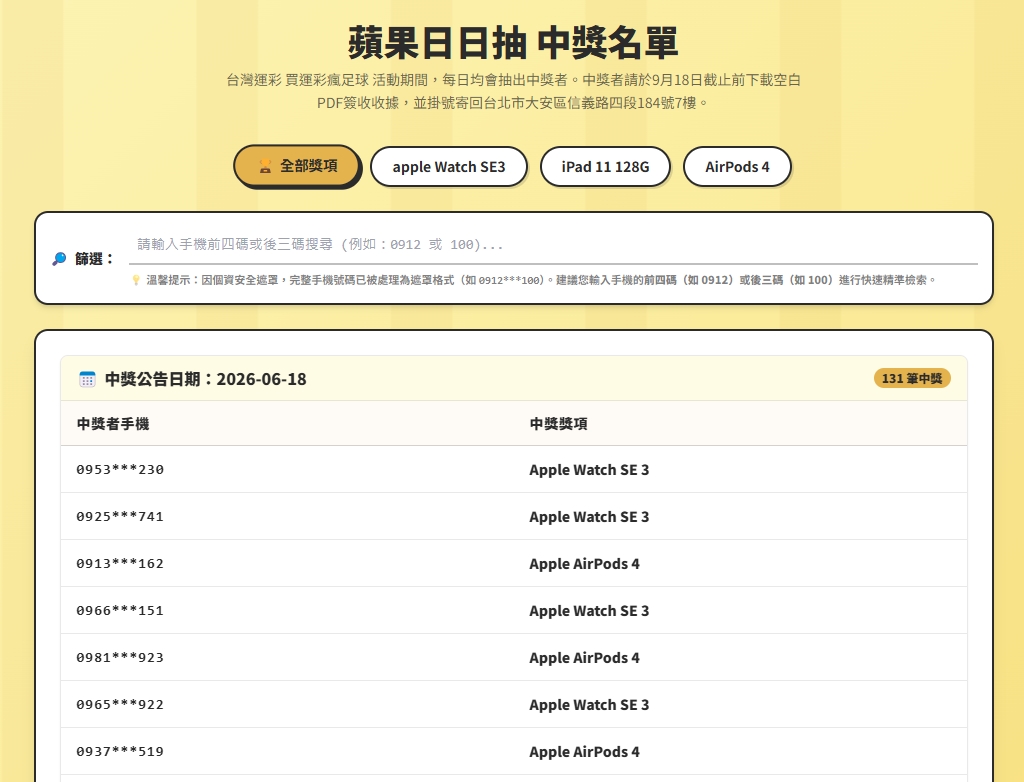Image resolution: width=1024 pixels, height=782 pixels.
Task: Filter by apple Watch SE3 prize
Action: coord(449,167)
